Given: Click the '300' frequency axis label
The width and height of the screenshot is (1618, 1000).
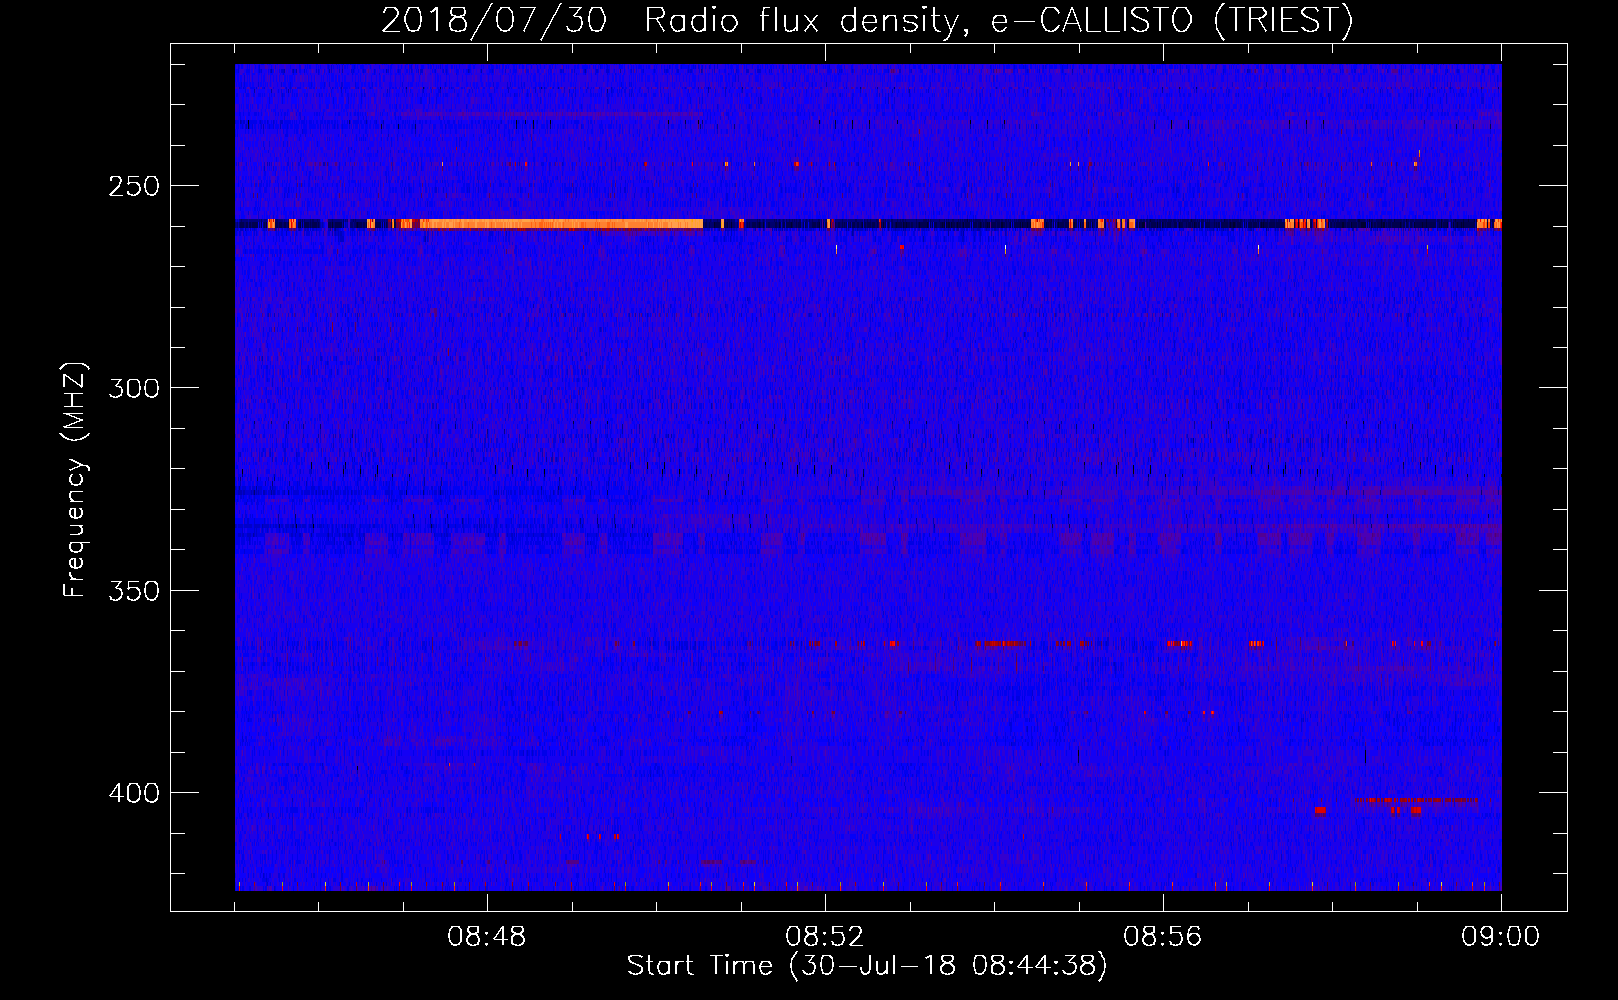Looking at the screenshot, I should click(x=134, y=388).
